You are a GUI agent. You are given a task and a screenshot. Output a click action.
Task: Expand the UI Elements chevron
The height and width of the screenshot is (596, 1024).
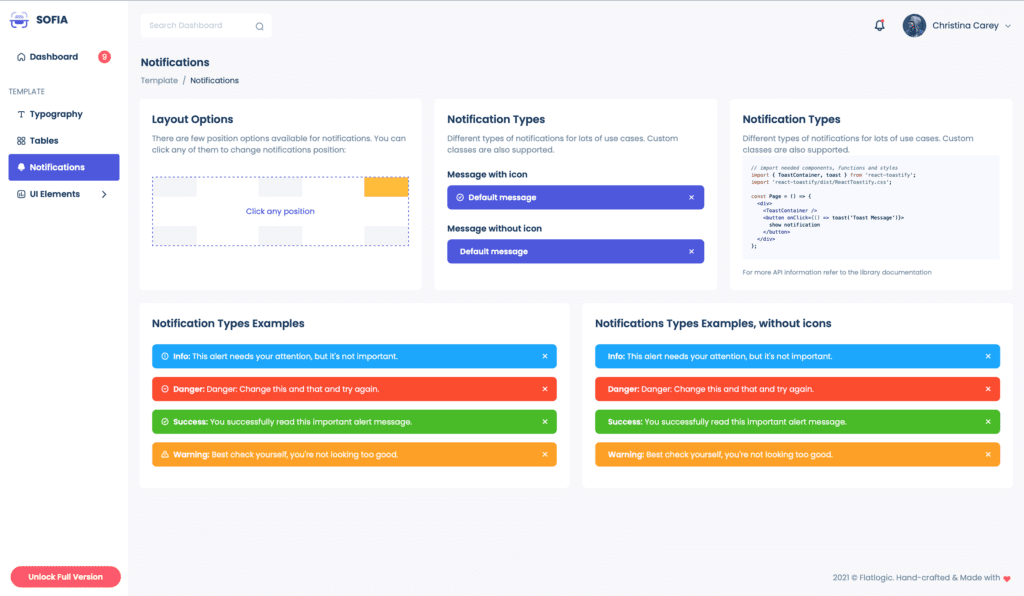pos(104,194)
